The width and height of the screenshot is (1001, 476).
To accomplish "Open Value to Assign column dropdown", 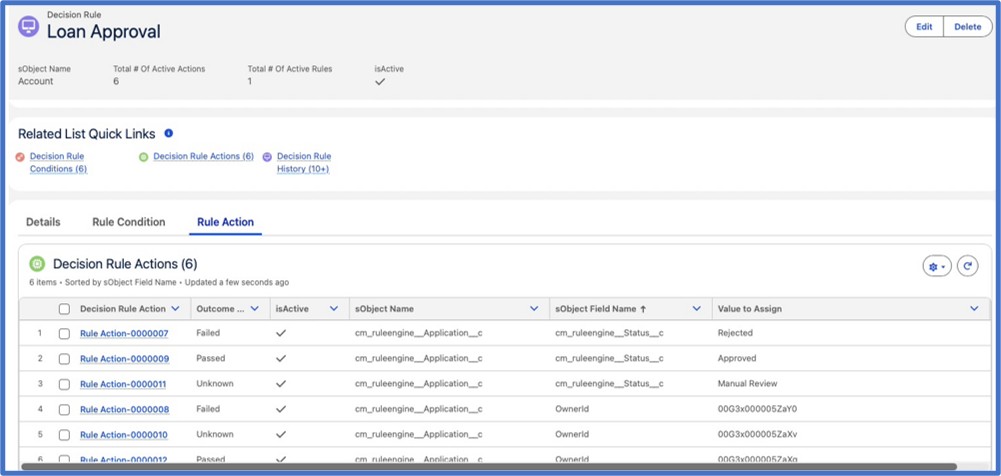I will coord(974,309).
